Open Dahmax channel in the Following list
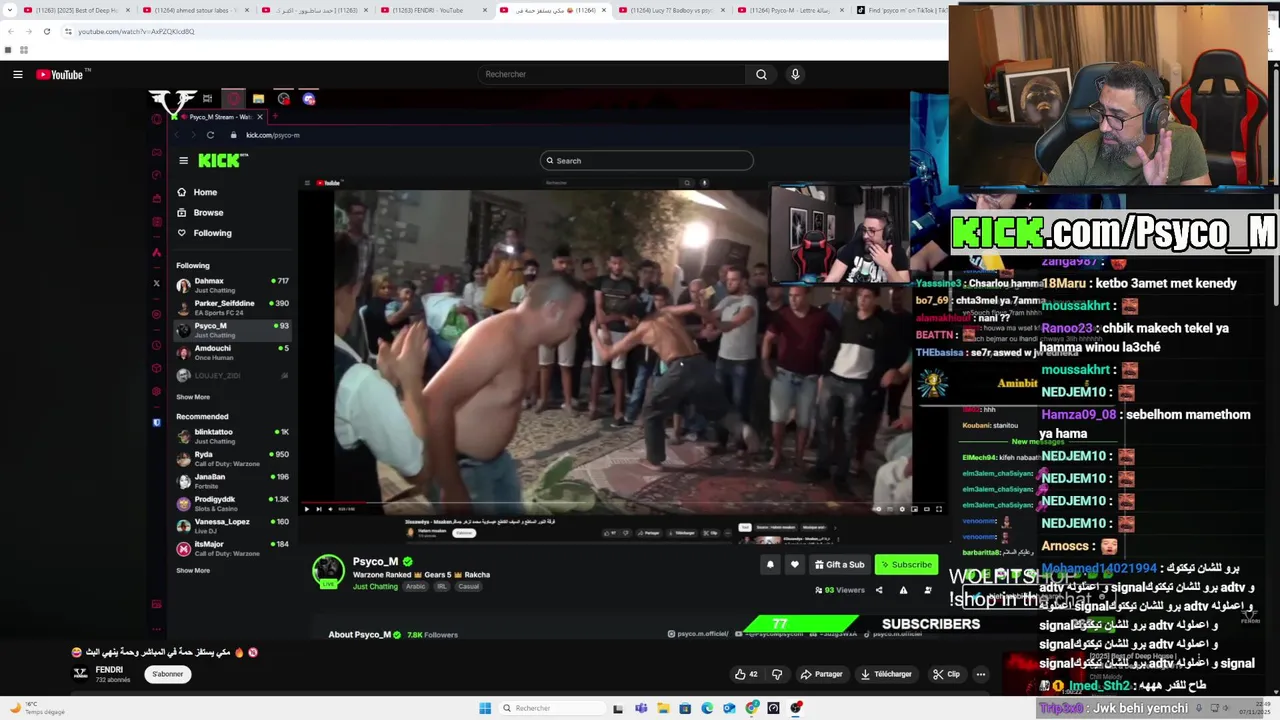This screenshot has width=1280, height=720. [233, 285]
